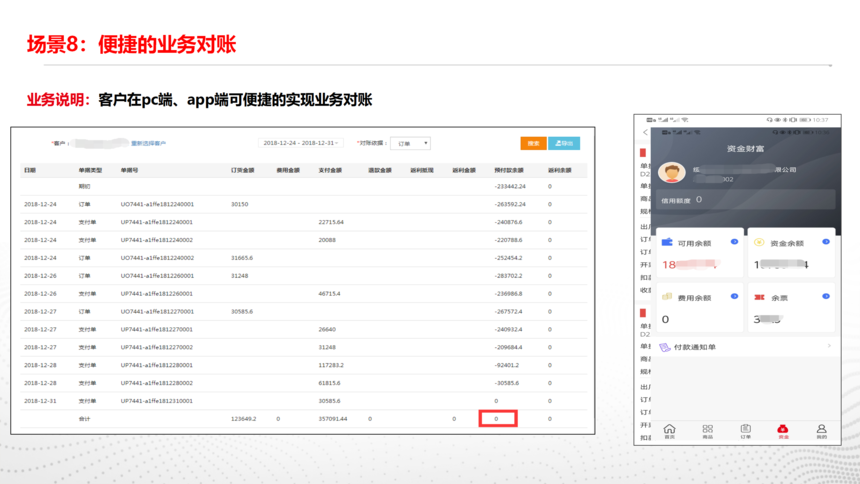Click the 重新选择客户 link

(149, 143)
